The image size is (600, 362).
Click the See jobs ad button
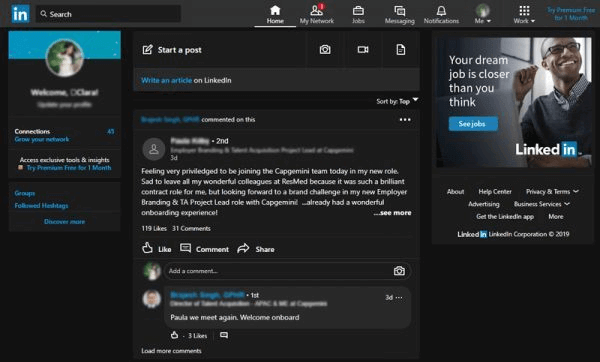click(x=473, y=124)
